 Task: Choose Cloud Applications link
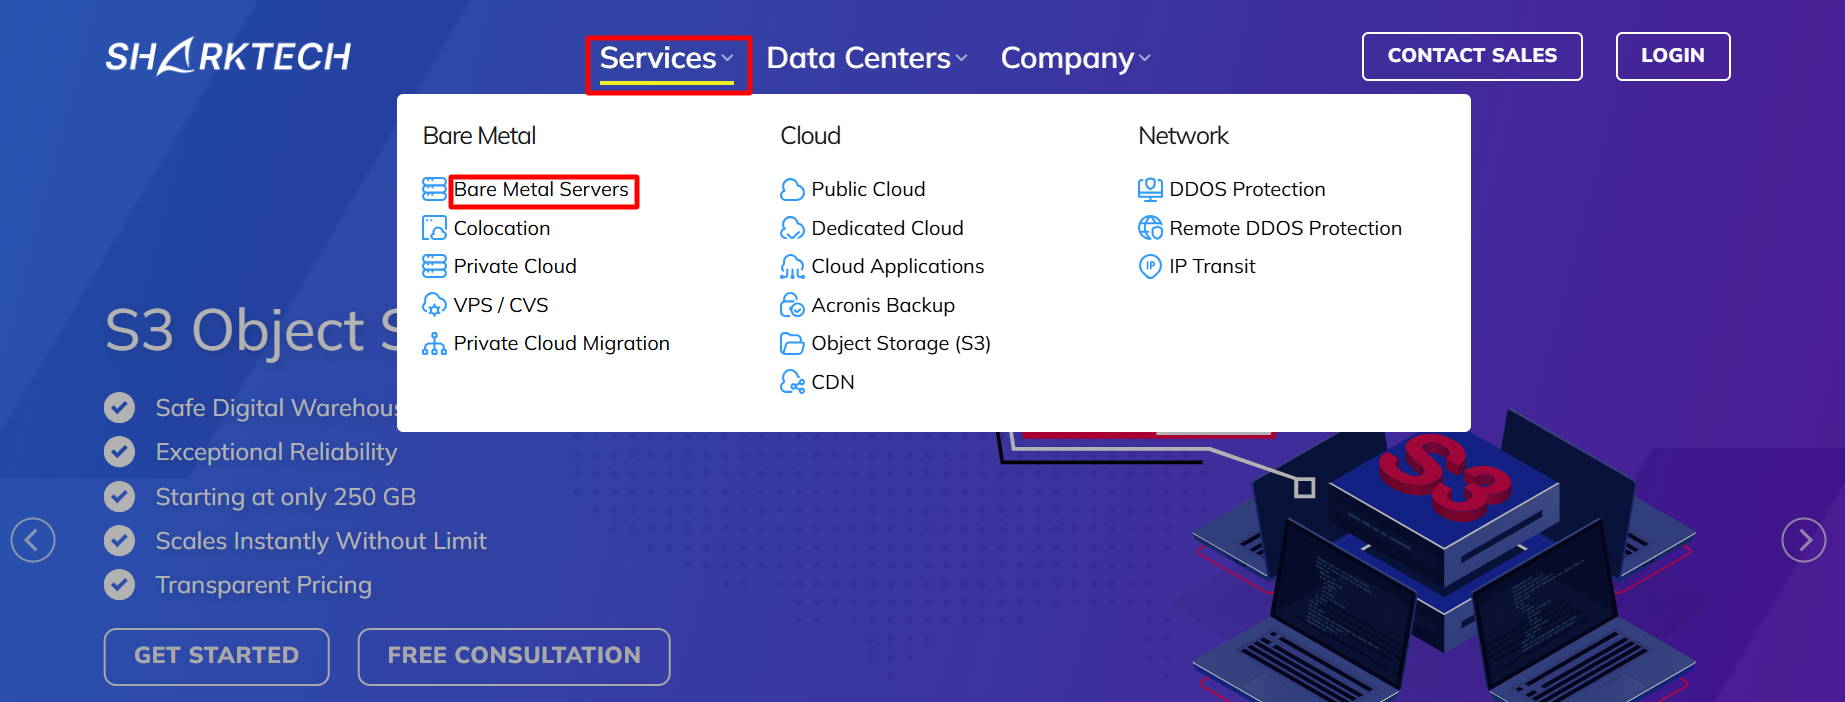coord(898,266)
